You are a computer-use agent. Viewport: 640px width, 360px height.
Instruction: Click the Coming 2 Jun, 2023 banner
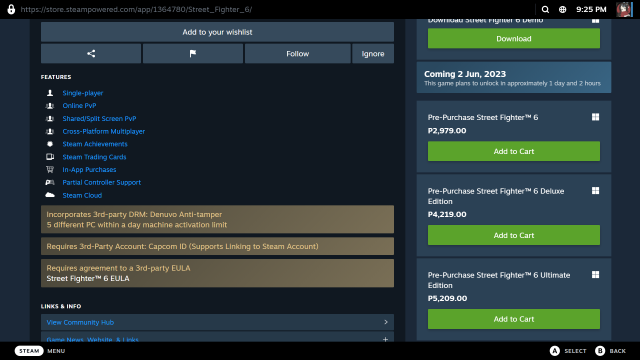[514, 78]
